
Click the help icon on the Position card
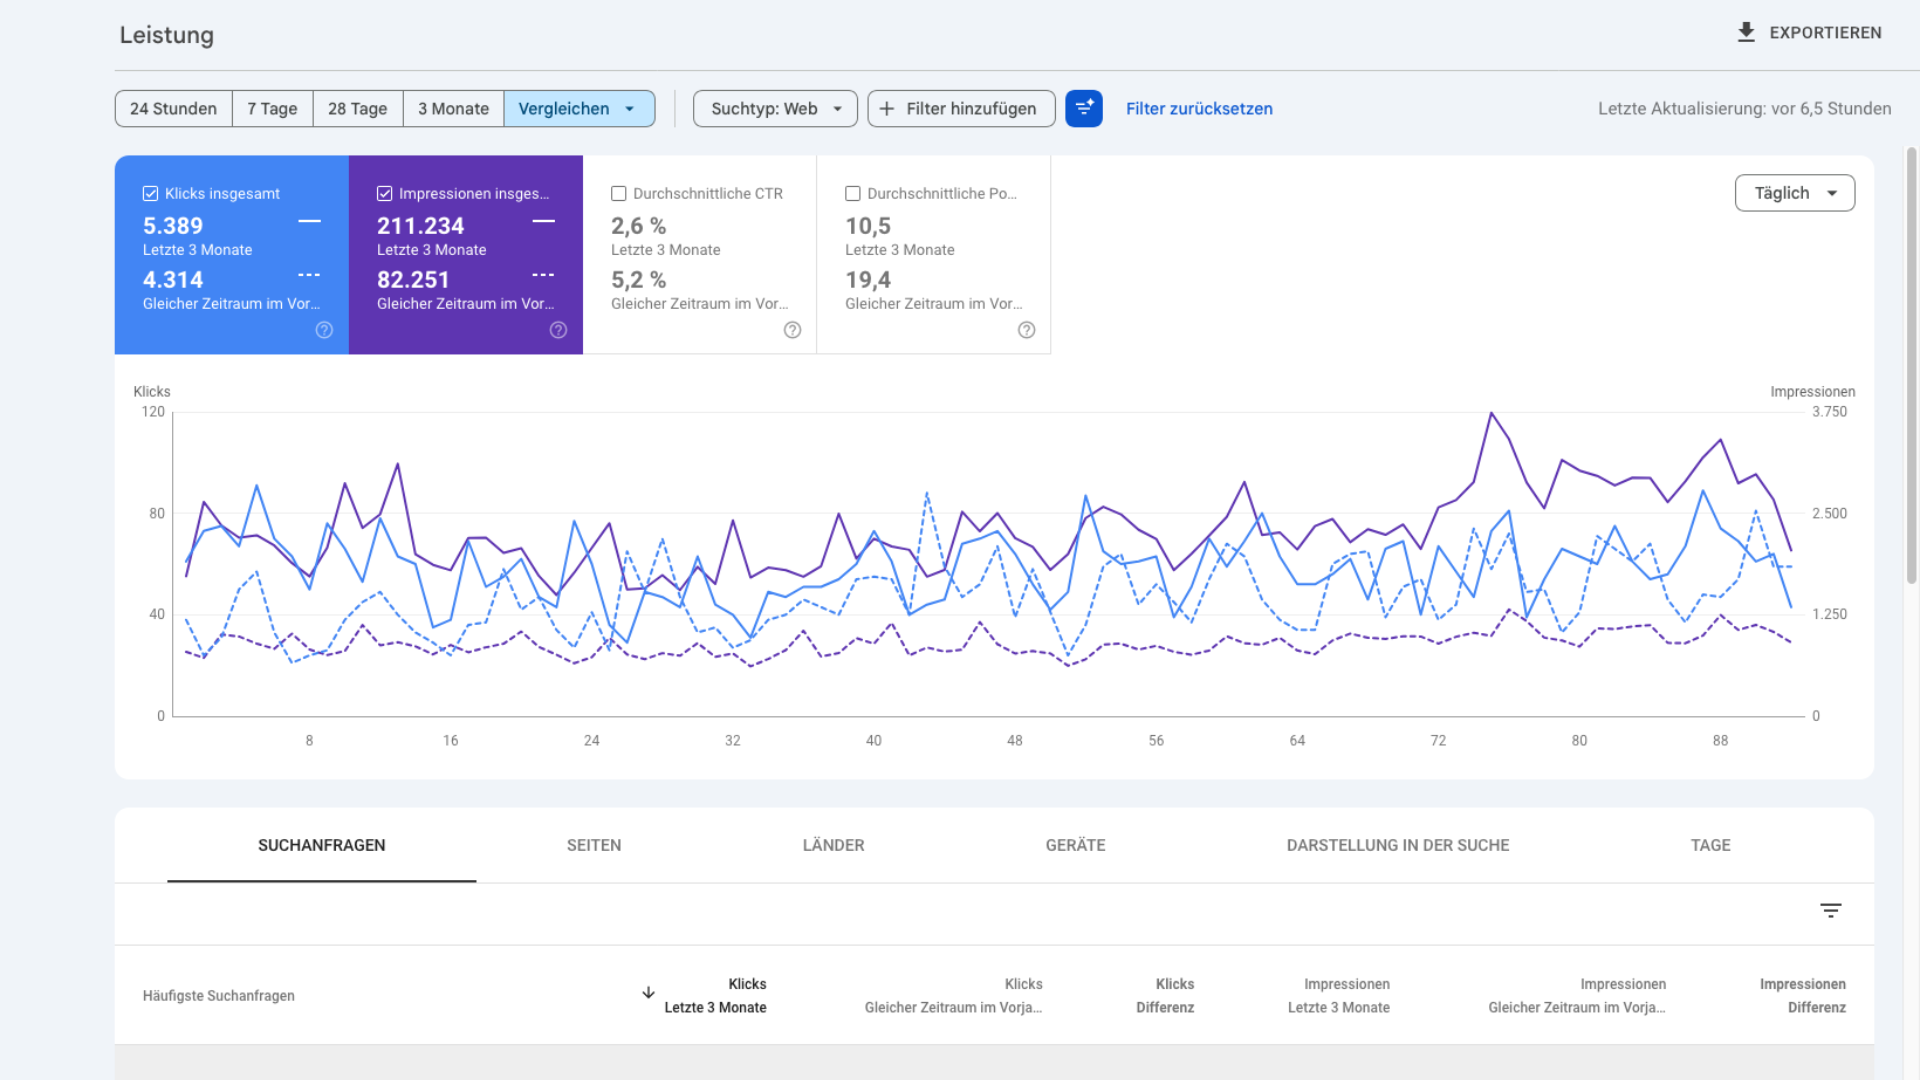(1026, 330)
